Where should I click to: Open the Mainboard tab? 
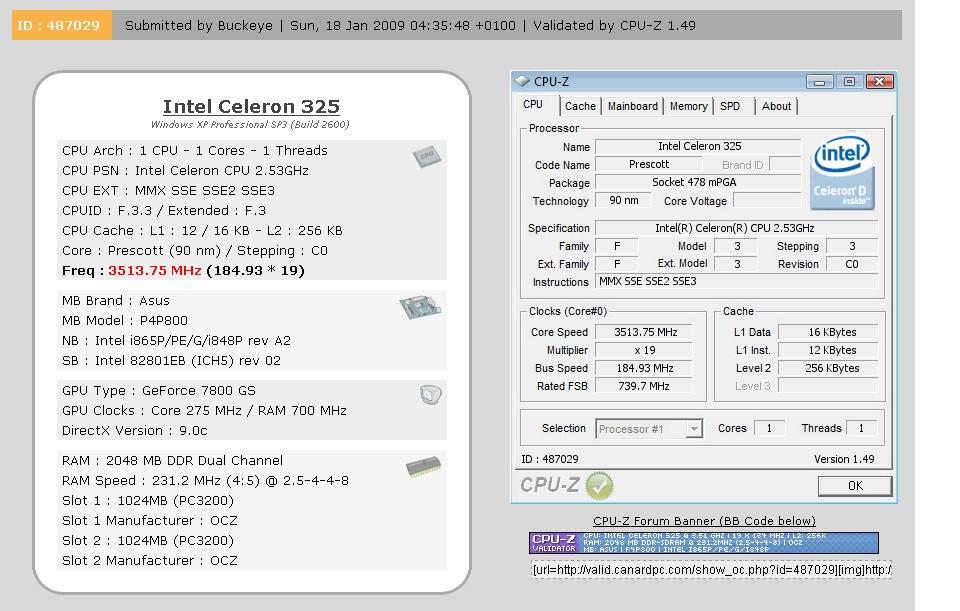(x=632, y=106)
